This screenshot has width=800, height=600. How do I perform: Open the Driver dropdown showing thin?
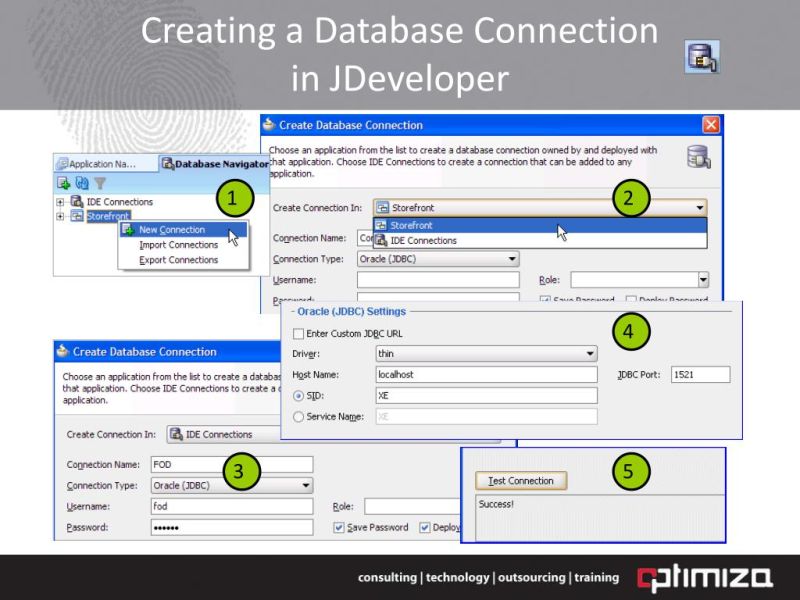tap(591, 354)
